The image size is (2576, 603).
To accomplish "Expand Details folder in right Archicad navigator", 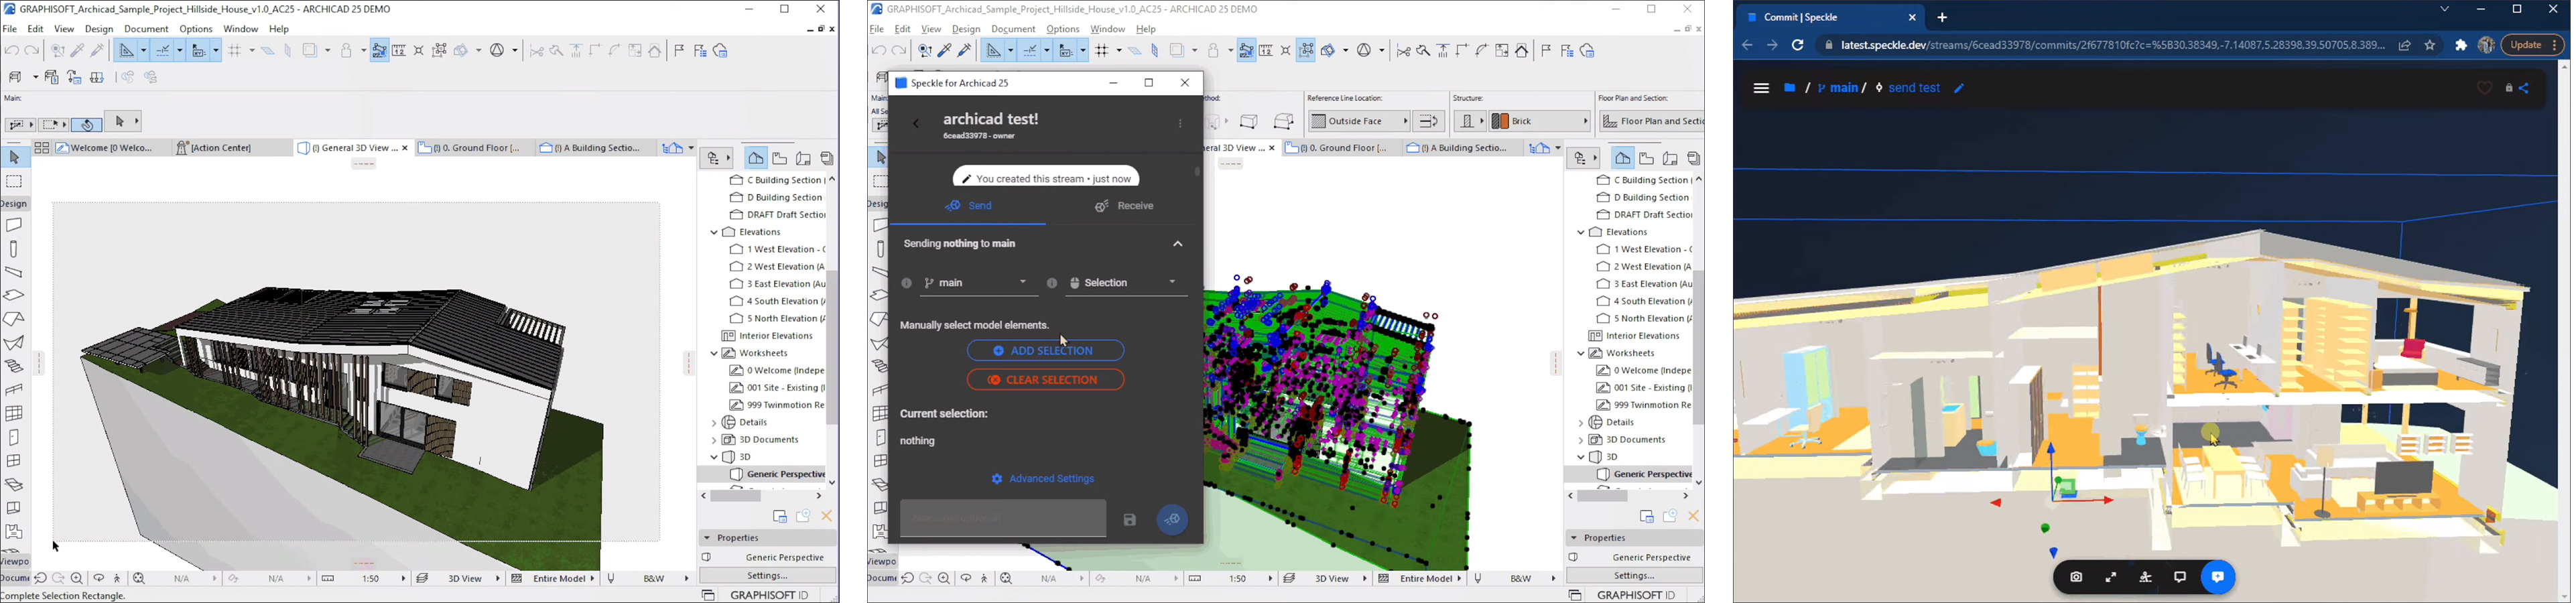I will (x=1581, y=423).
